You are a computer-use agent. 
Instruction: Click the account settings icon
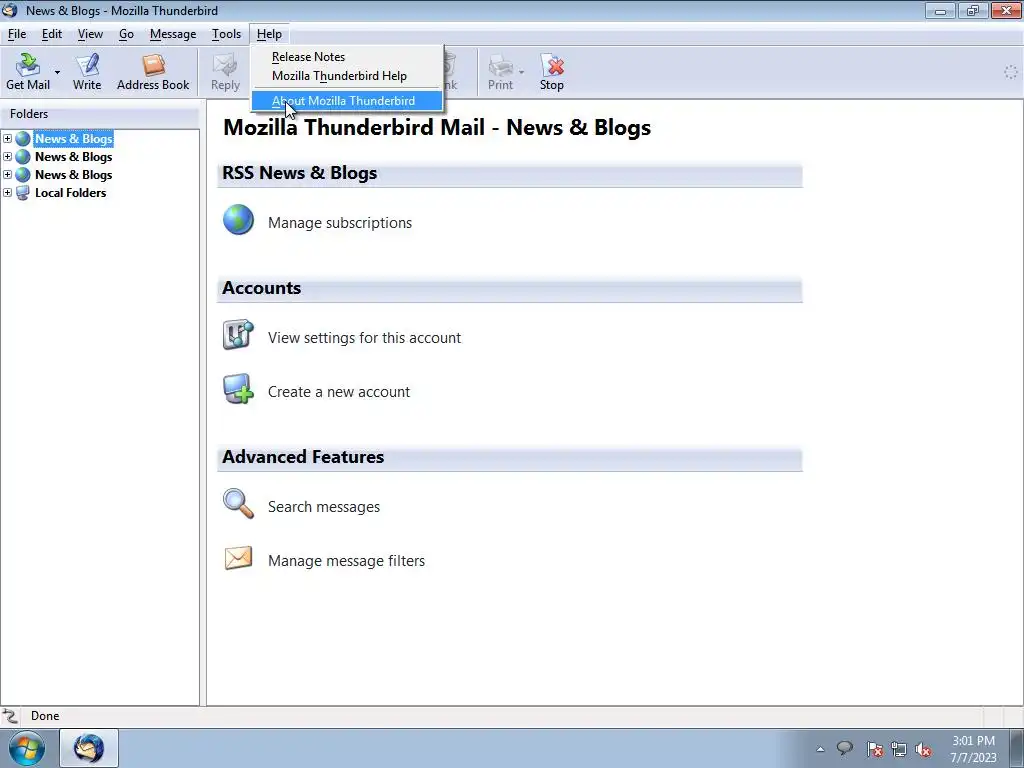(238, 334)
